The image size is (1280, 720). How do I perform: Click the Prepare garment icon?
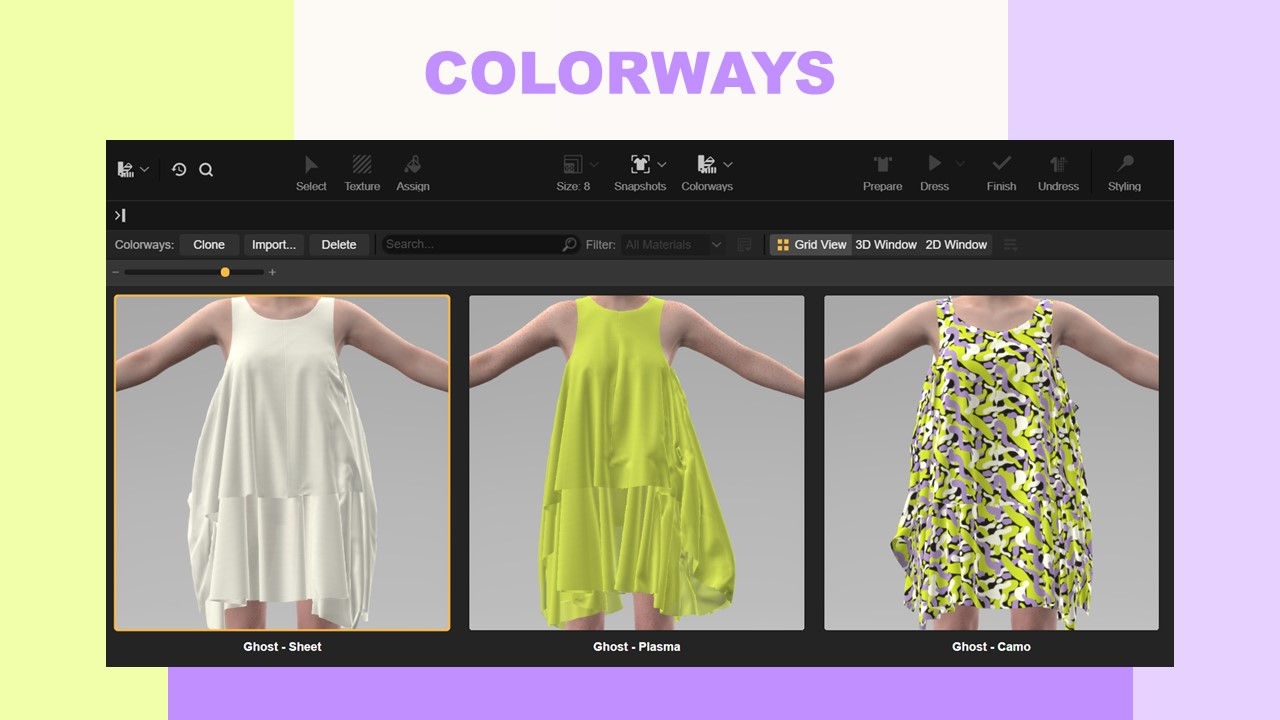882,164
